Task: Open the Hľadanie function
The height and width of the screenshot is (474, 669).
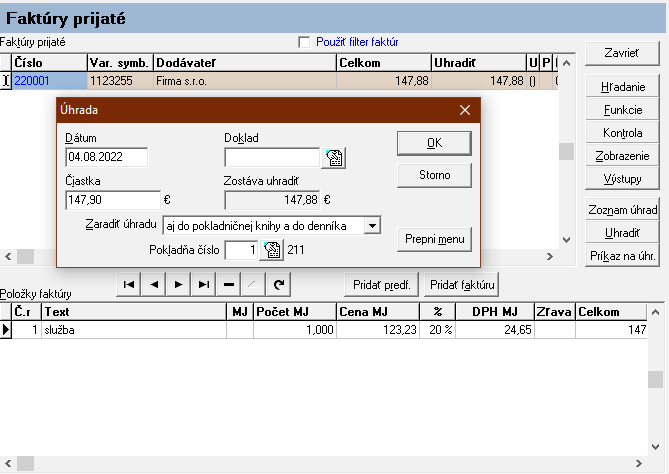Action: coord(622,87)
